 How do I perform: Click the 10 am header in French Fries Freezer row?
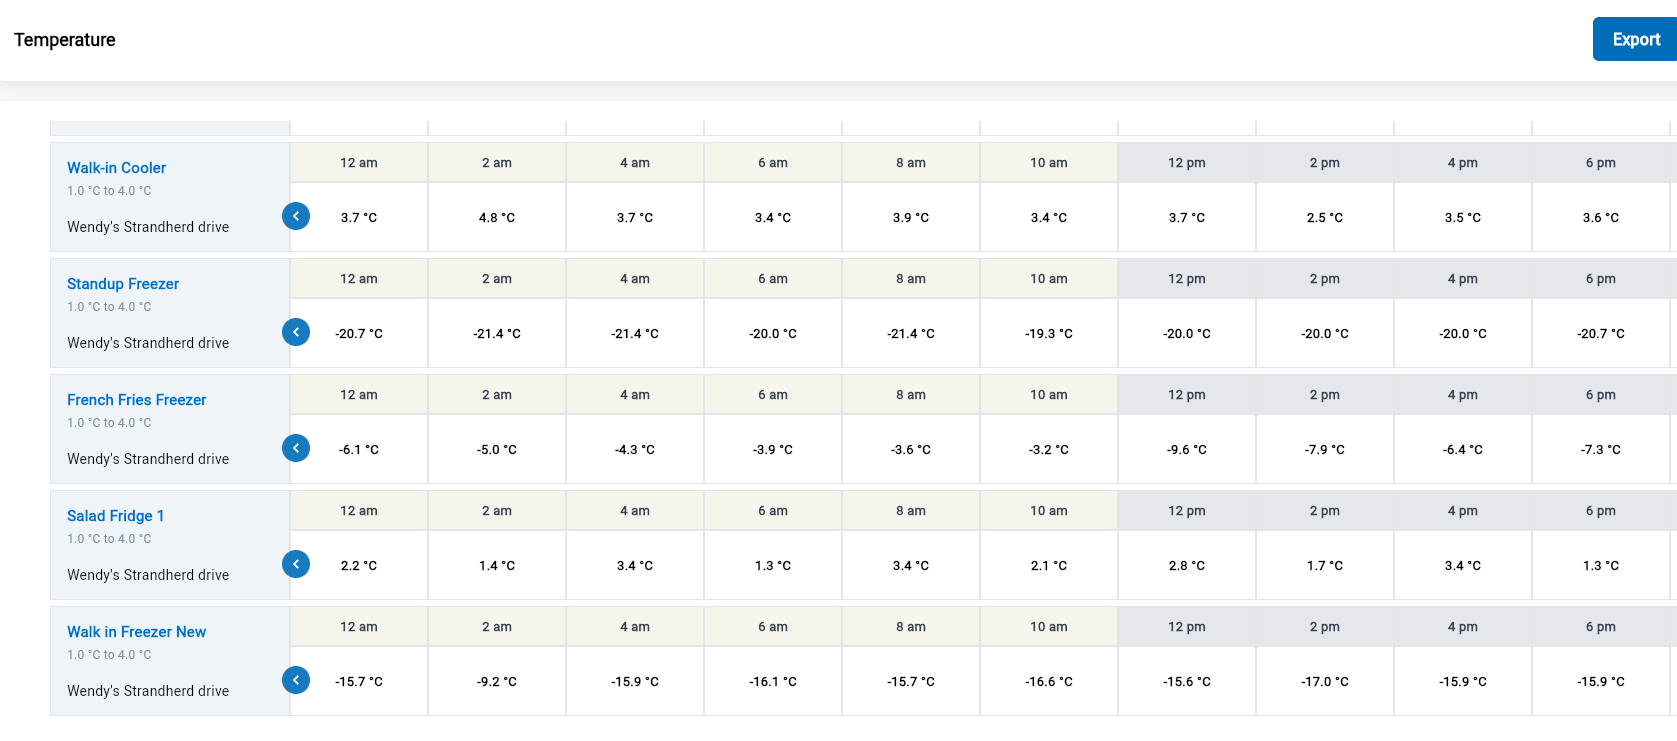[1049, 394]
